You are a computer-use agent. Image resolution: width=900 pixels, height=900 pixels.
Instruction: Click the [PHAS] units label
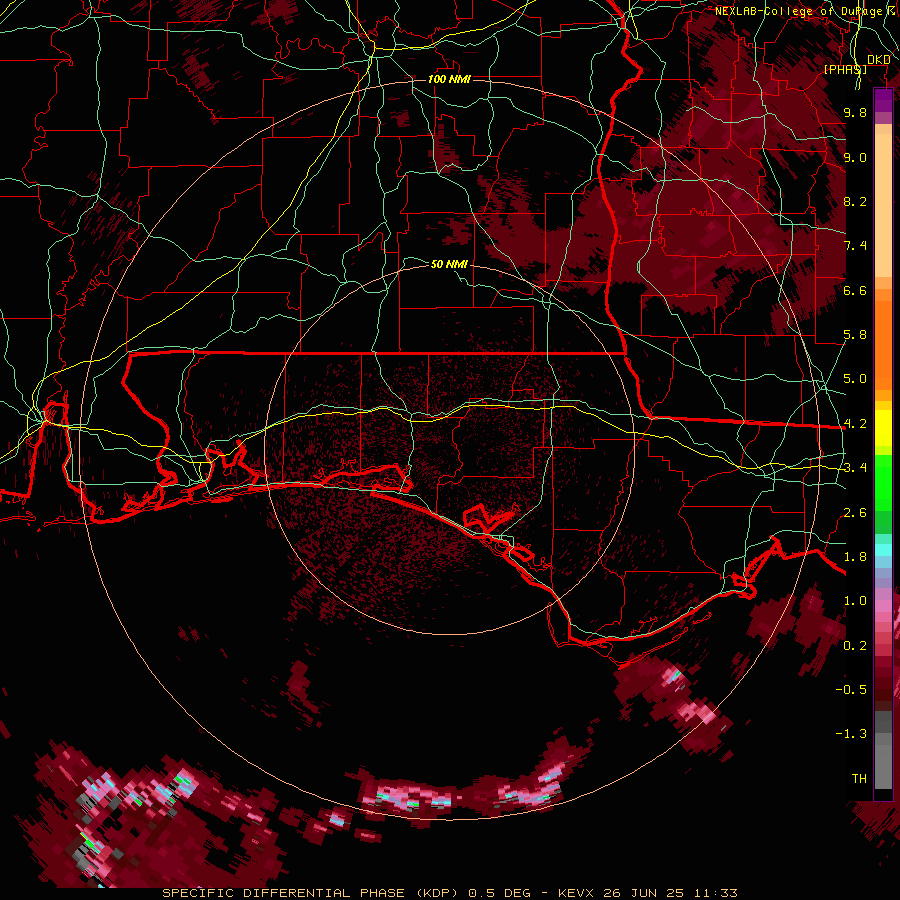pos(845,69)
